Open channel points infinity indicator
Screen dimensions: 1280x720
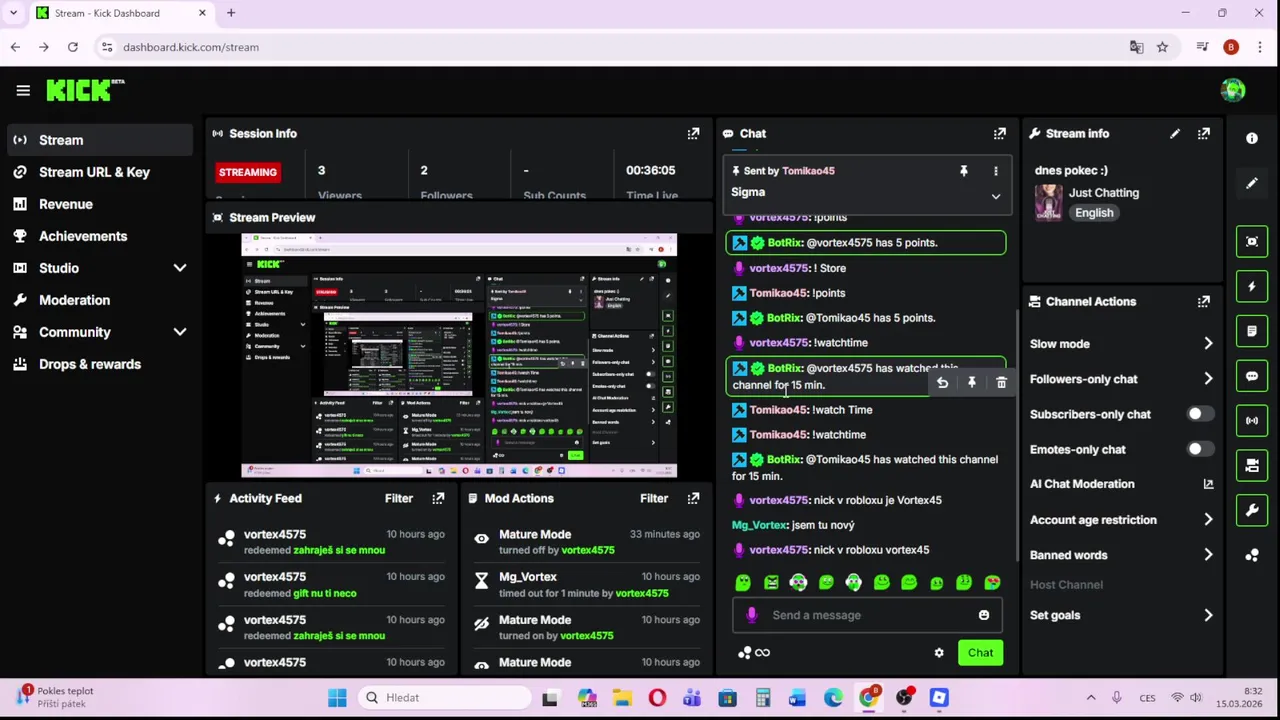753,653
